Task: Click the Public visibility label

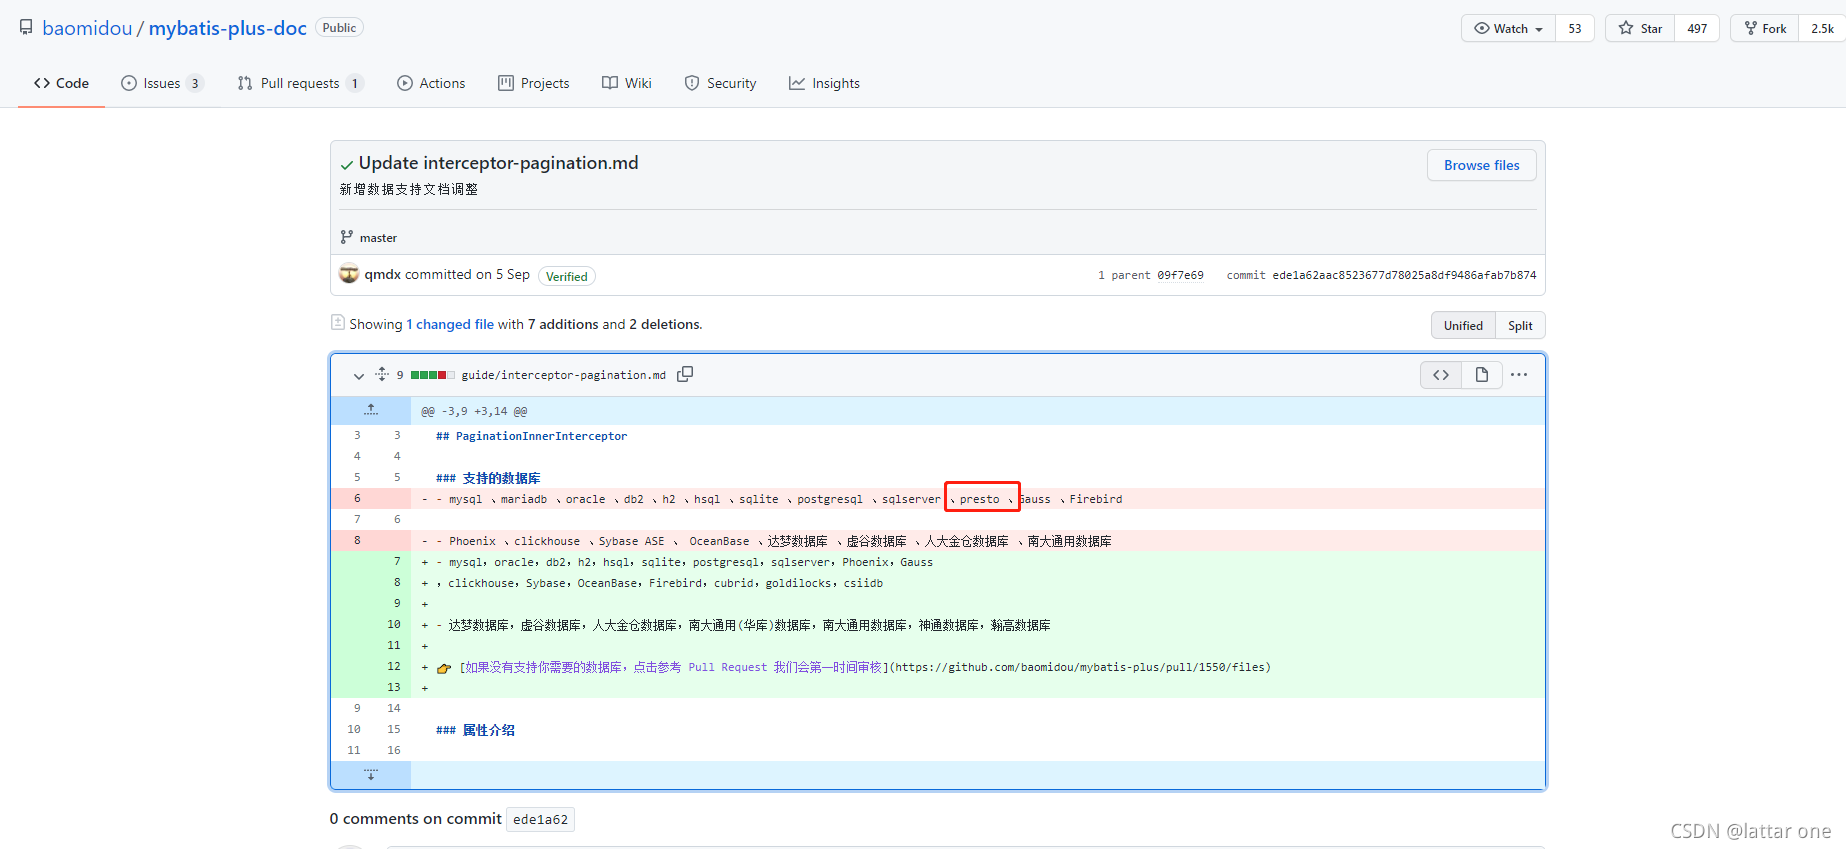Action: 339,28
